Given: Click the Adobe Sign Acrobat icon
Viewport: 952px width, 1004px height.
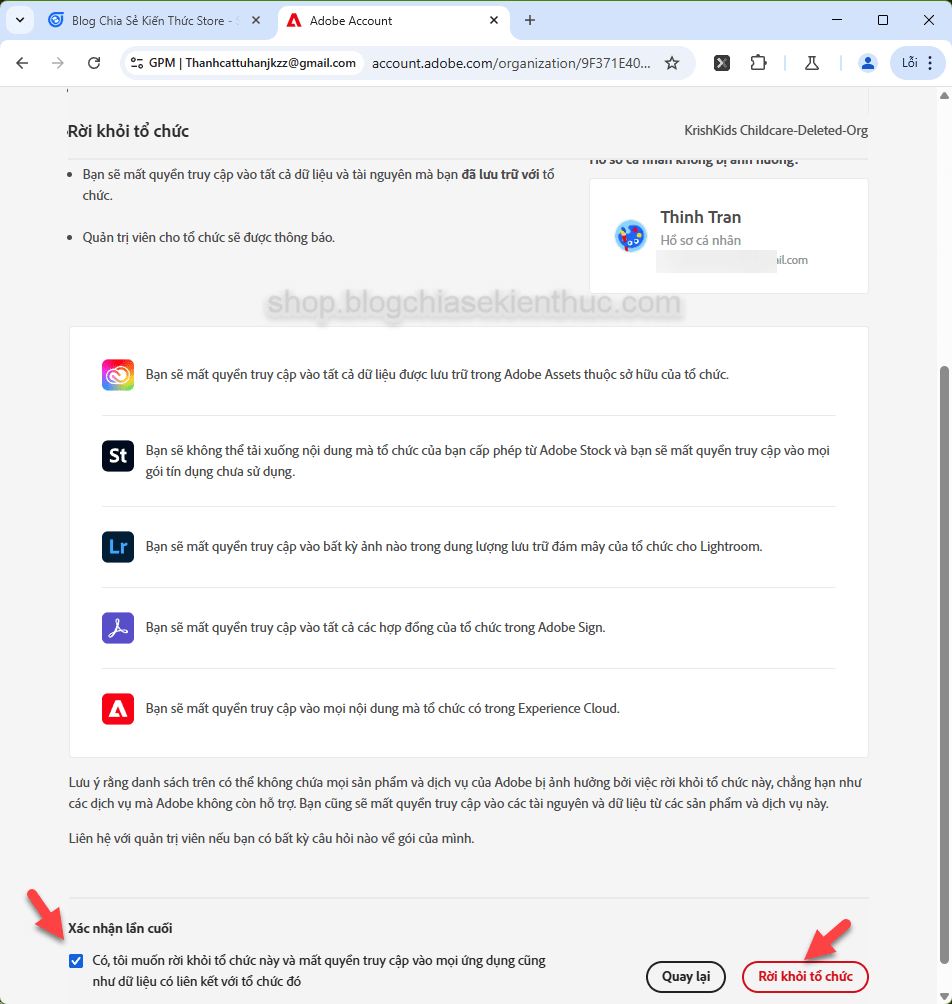Looking at the screenshot, I should tap(118, 628).
